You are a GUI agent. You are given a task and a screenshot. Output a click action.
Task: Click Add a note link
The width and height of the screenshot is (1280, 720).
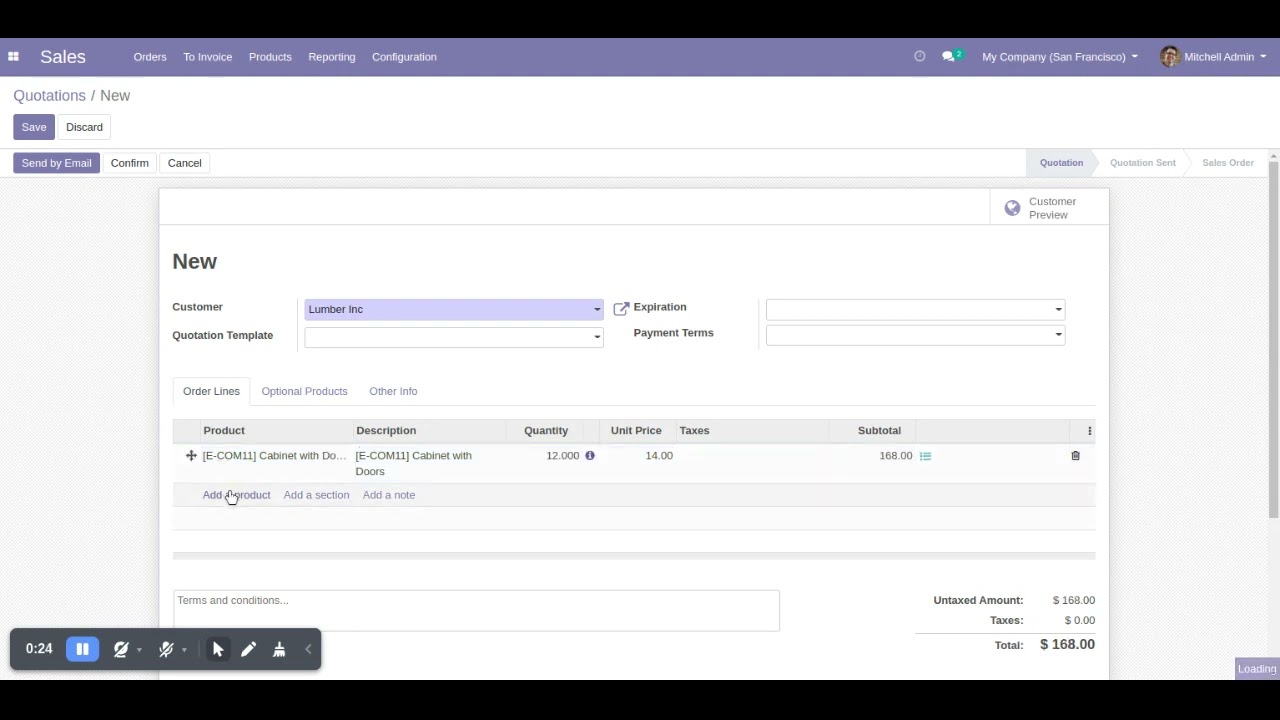click(389, 495)
